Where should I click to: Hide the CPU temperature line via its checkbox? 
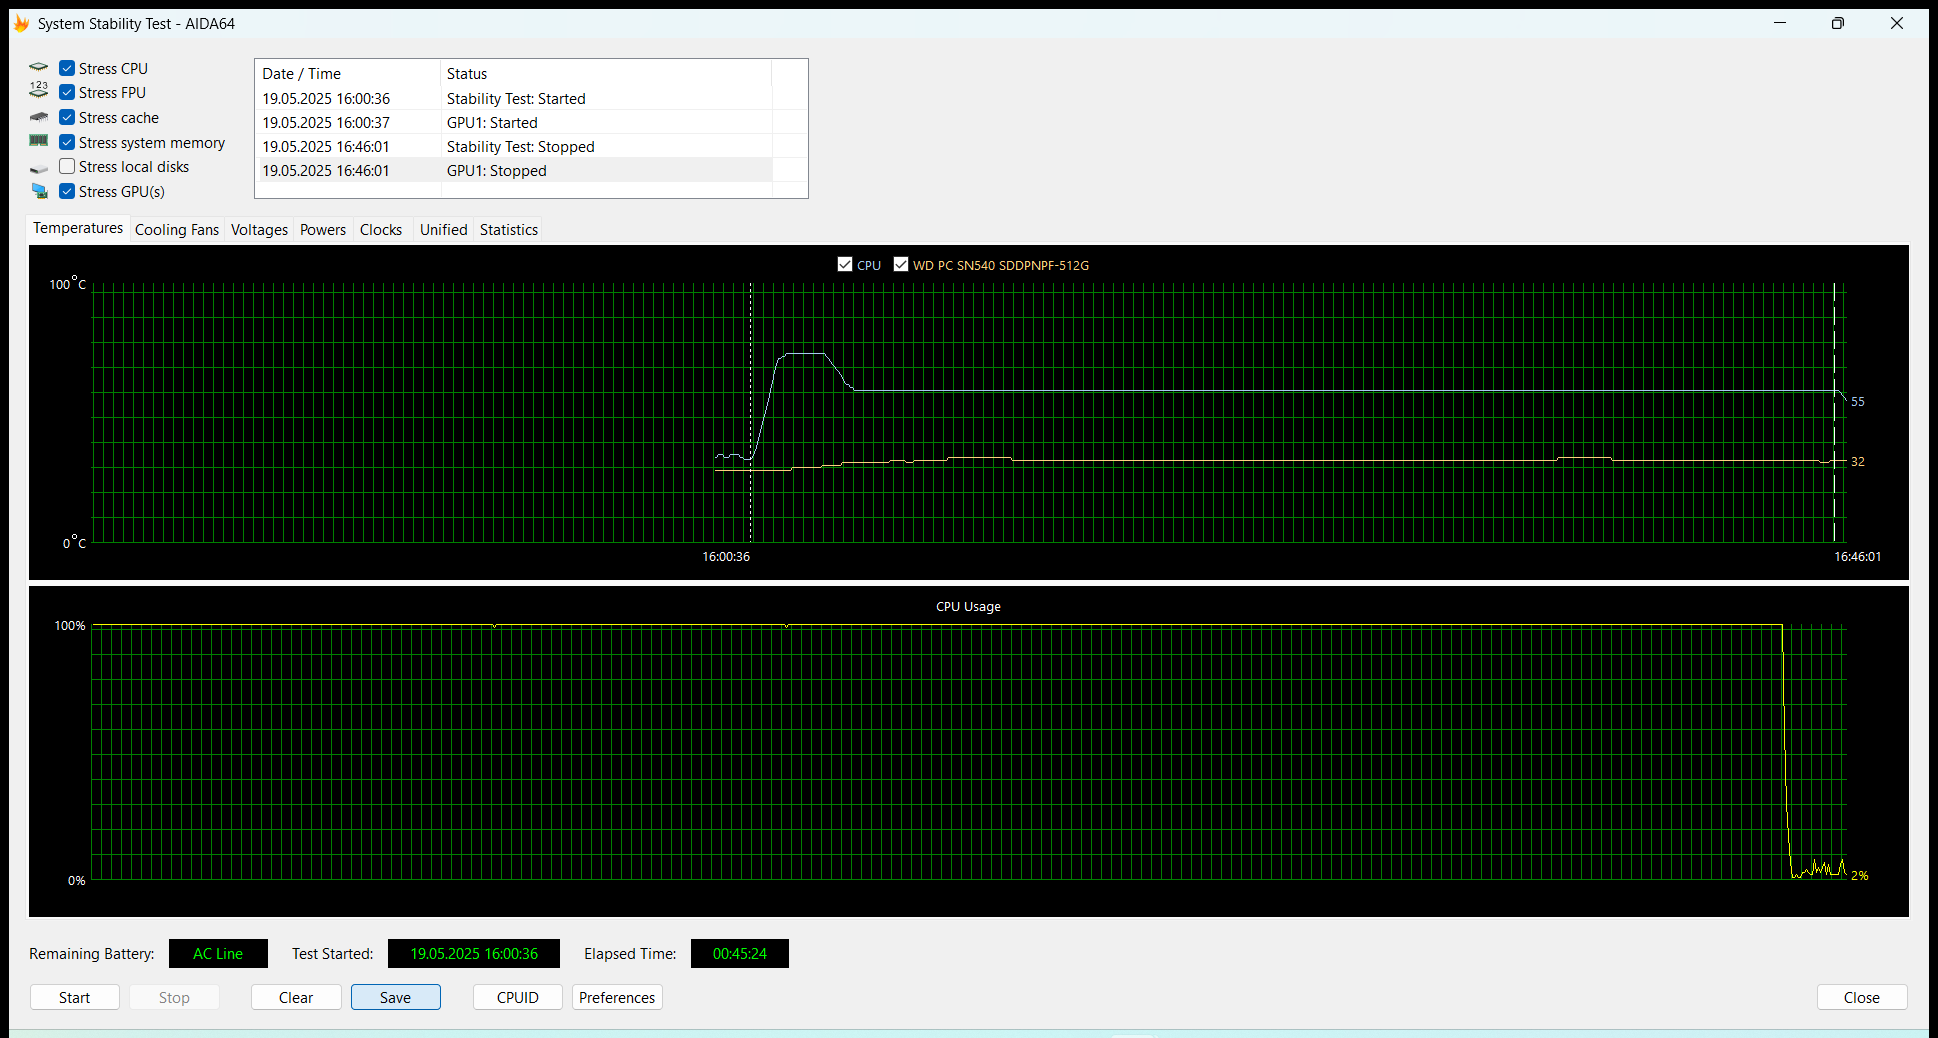(845, 265)
